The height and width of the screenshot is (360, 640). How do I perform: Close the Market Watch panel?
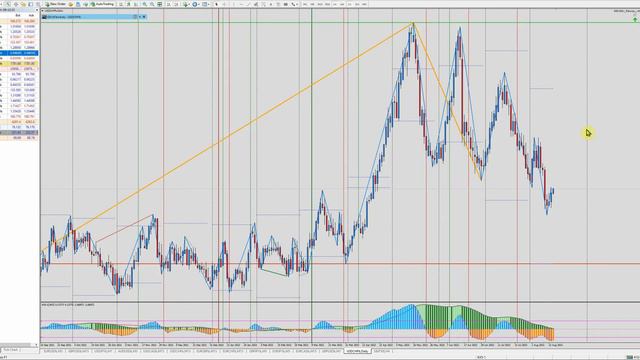pos(37,9)
